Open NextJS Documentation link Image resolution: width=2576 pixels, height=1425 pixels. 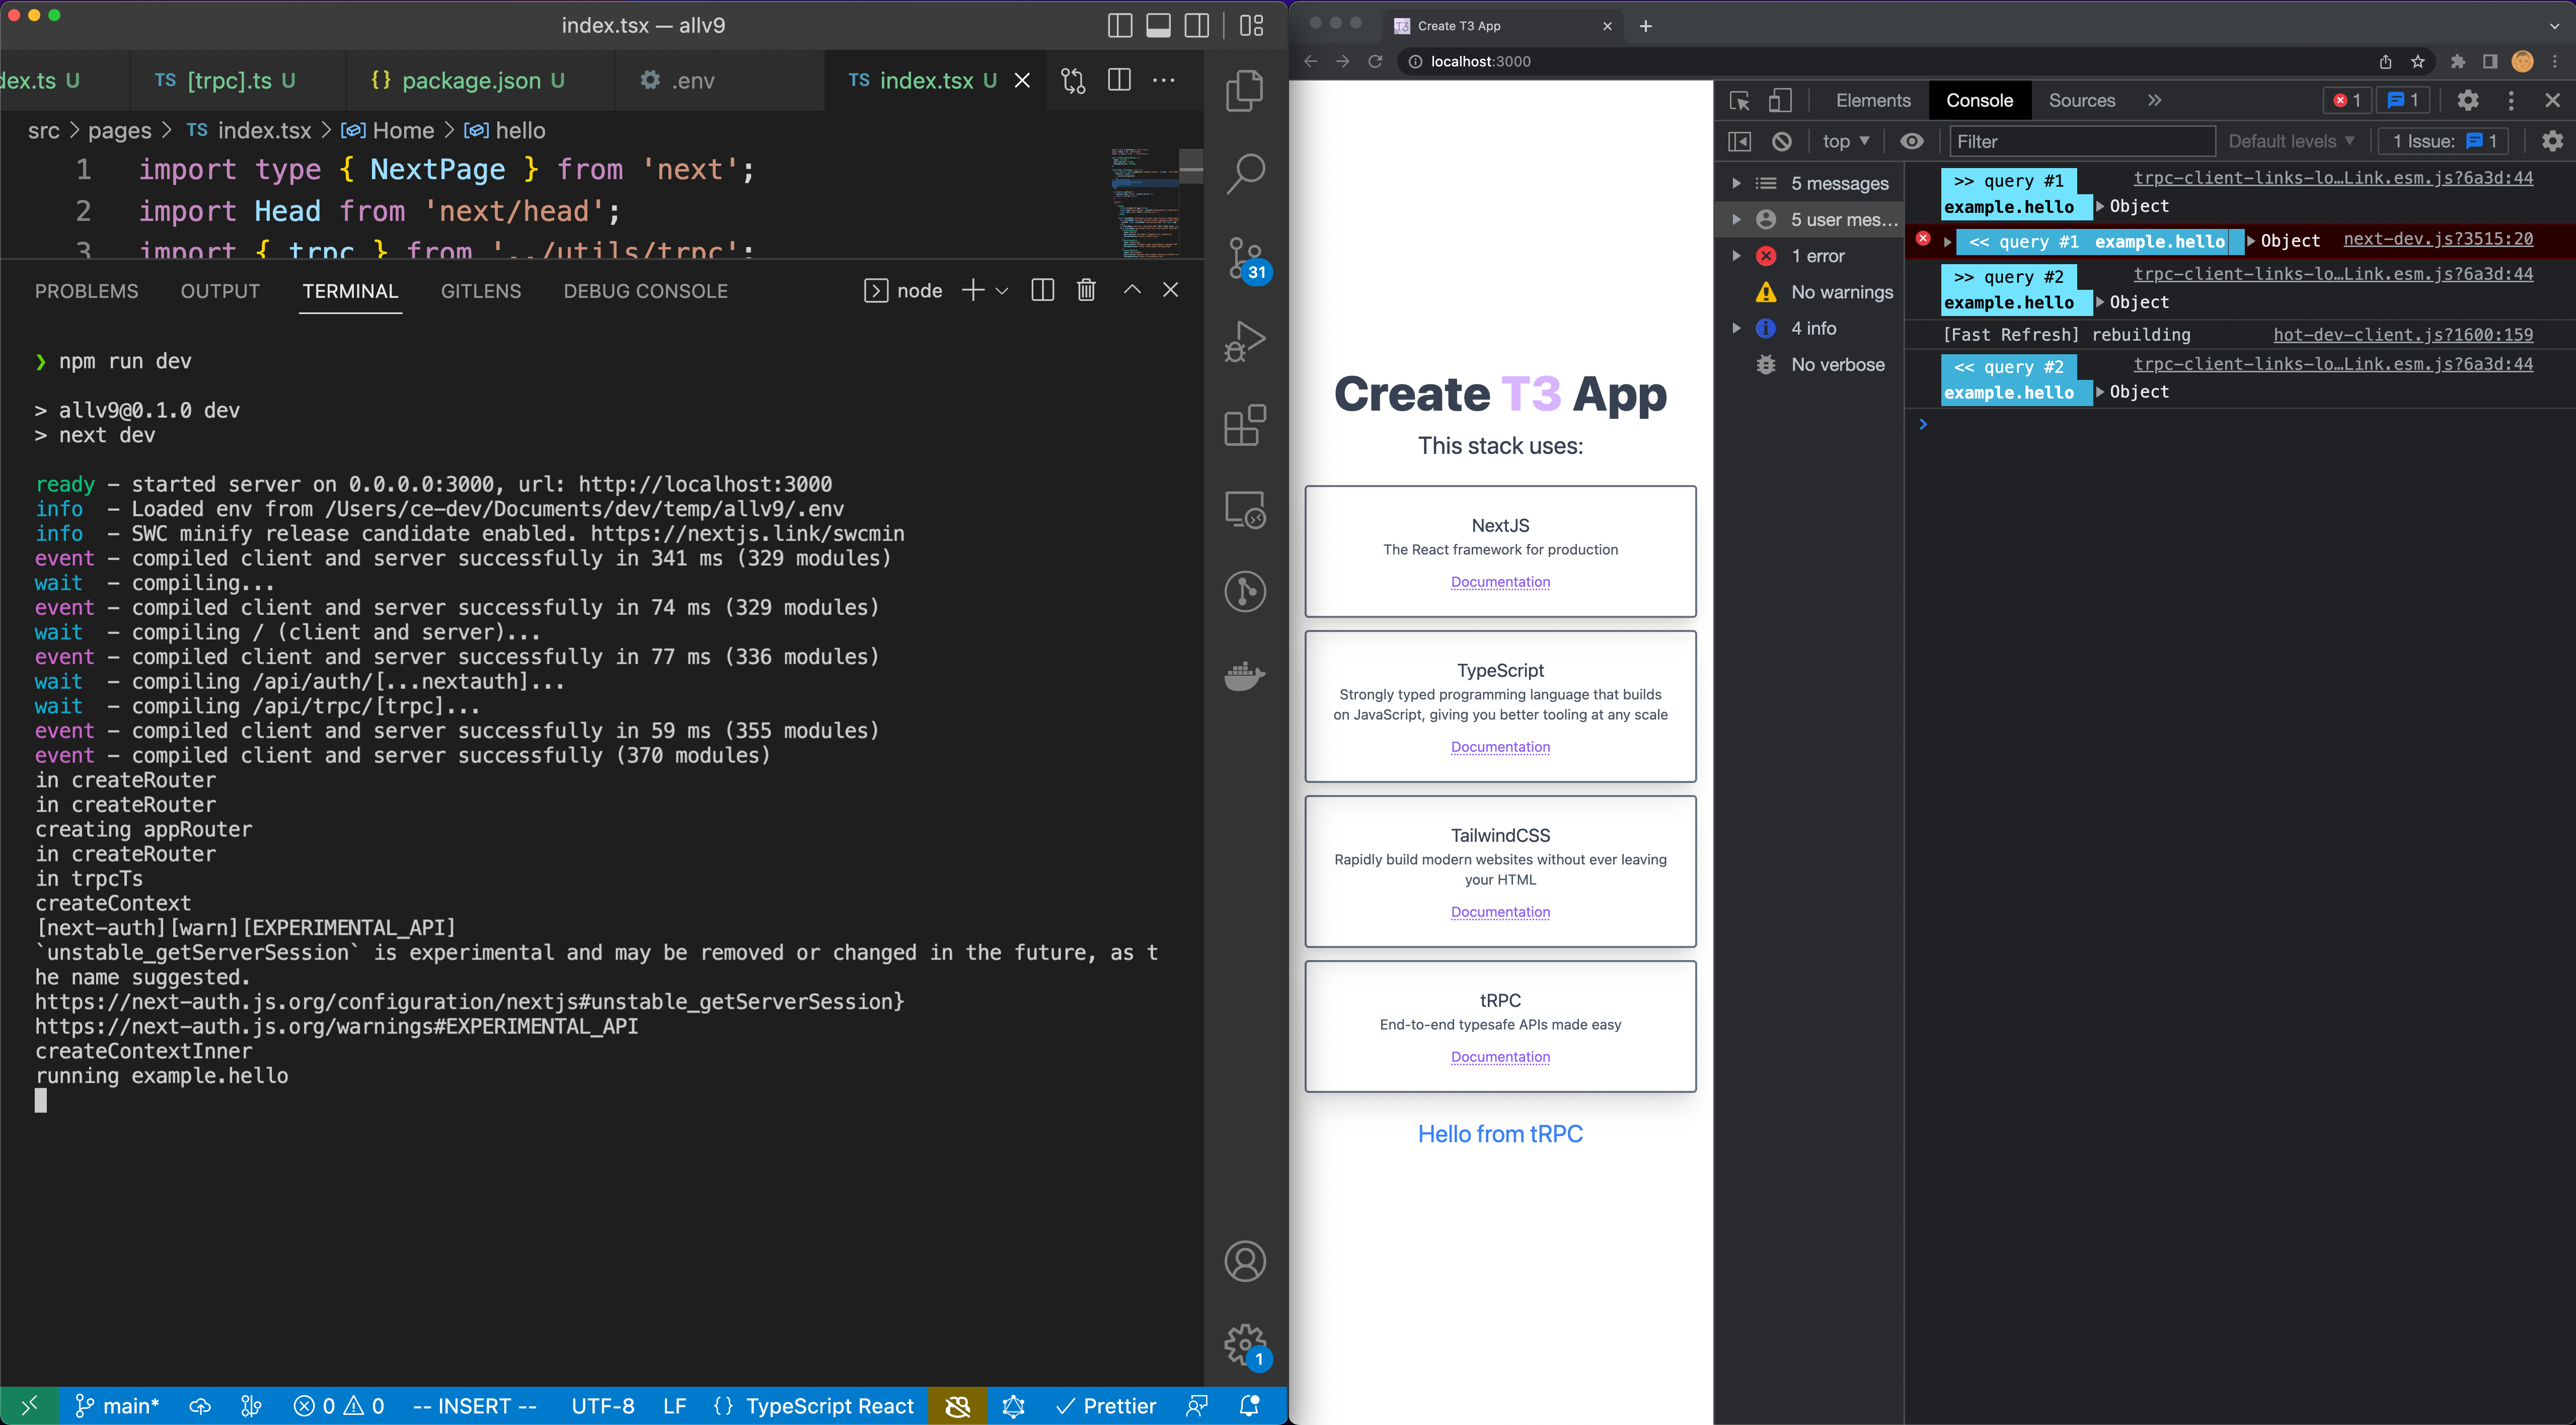coord(1500,582)
